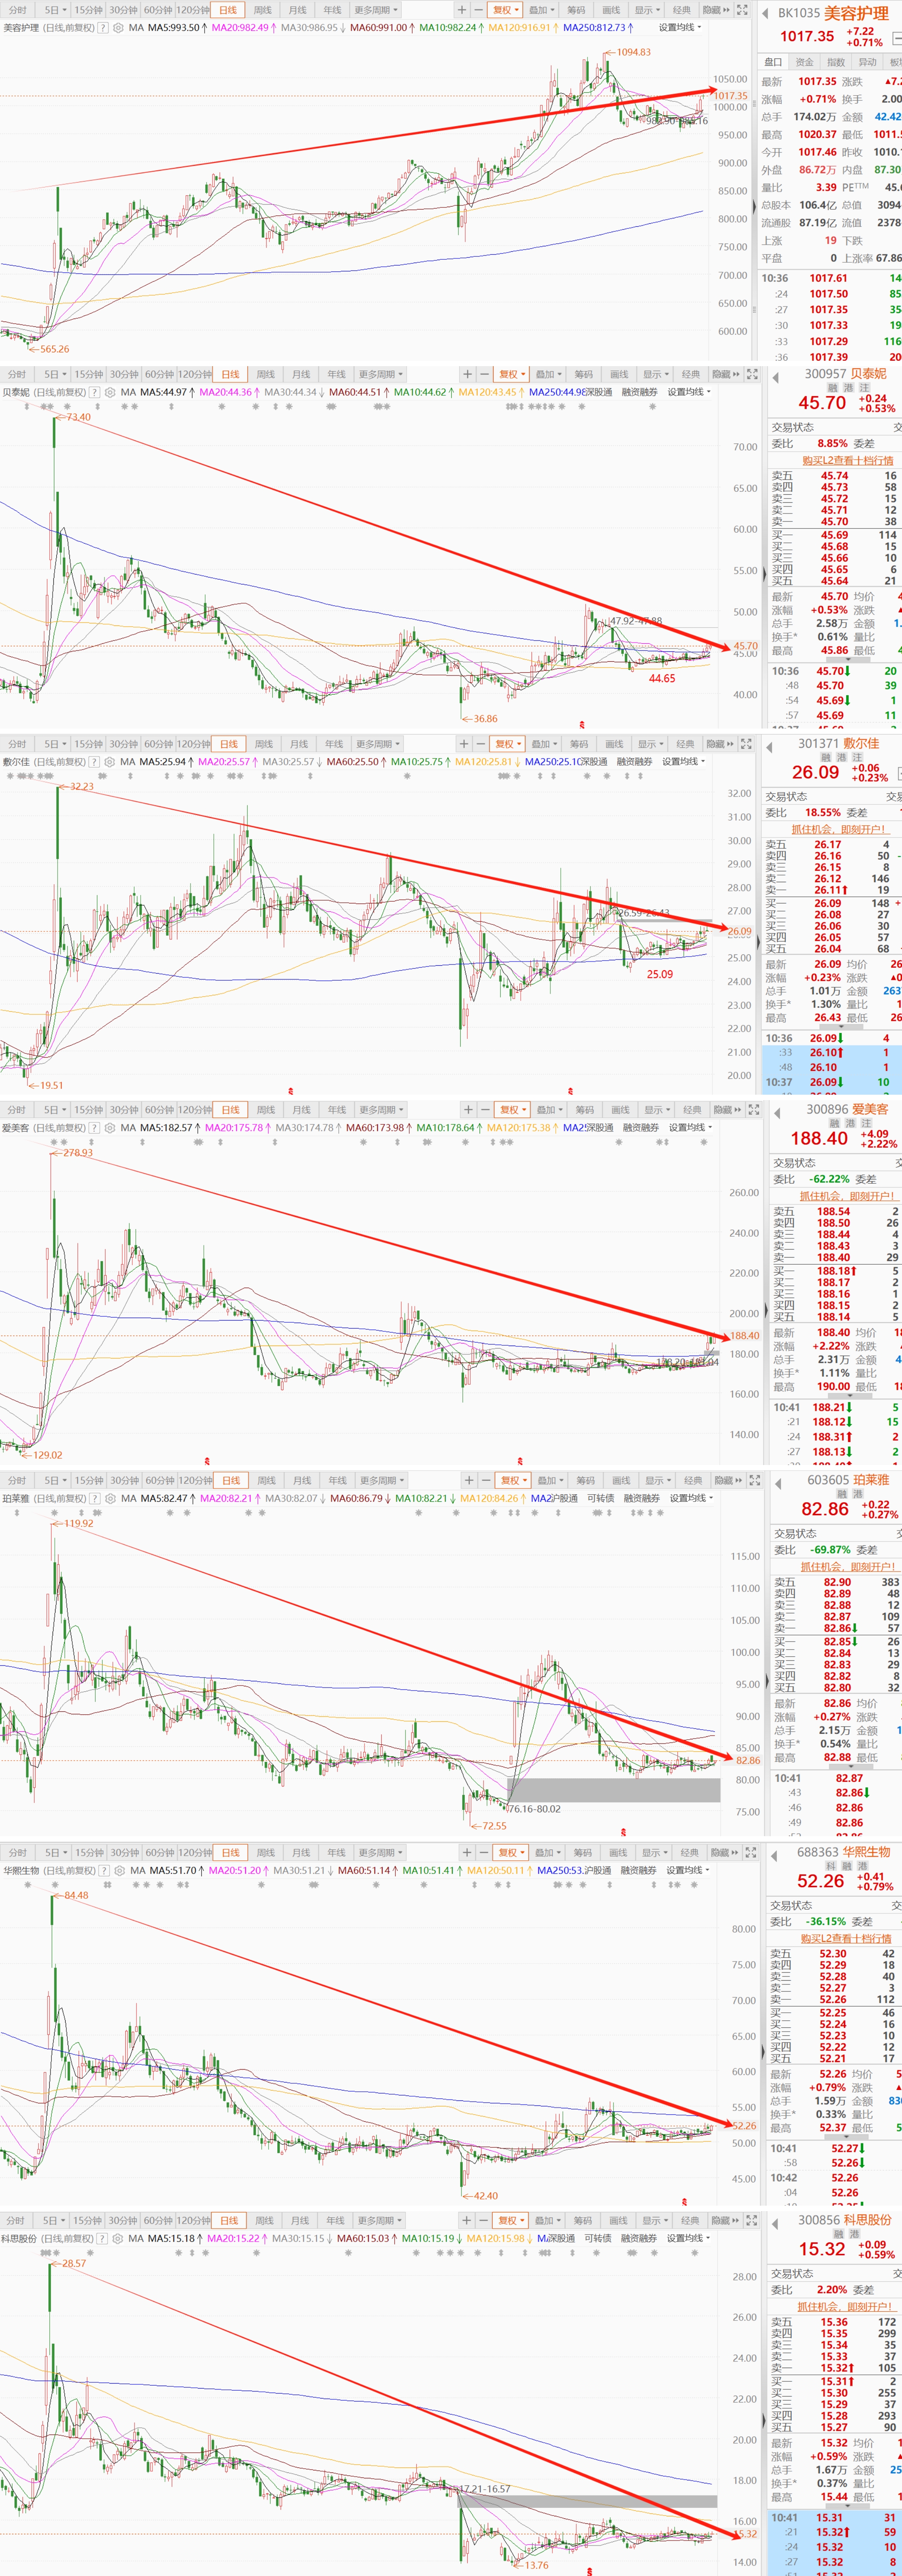Switch to 周线 tab in 美容护理 chart
This screenshot has height=2576, width=902.
pos(264,9)
